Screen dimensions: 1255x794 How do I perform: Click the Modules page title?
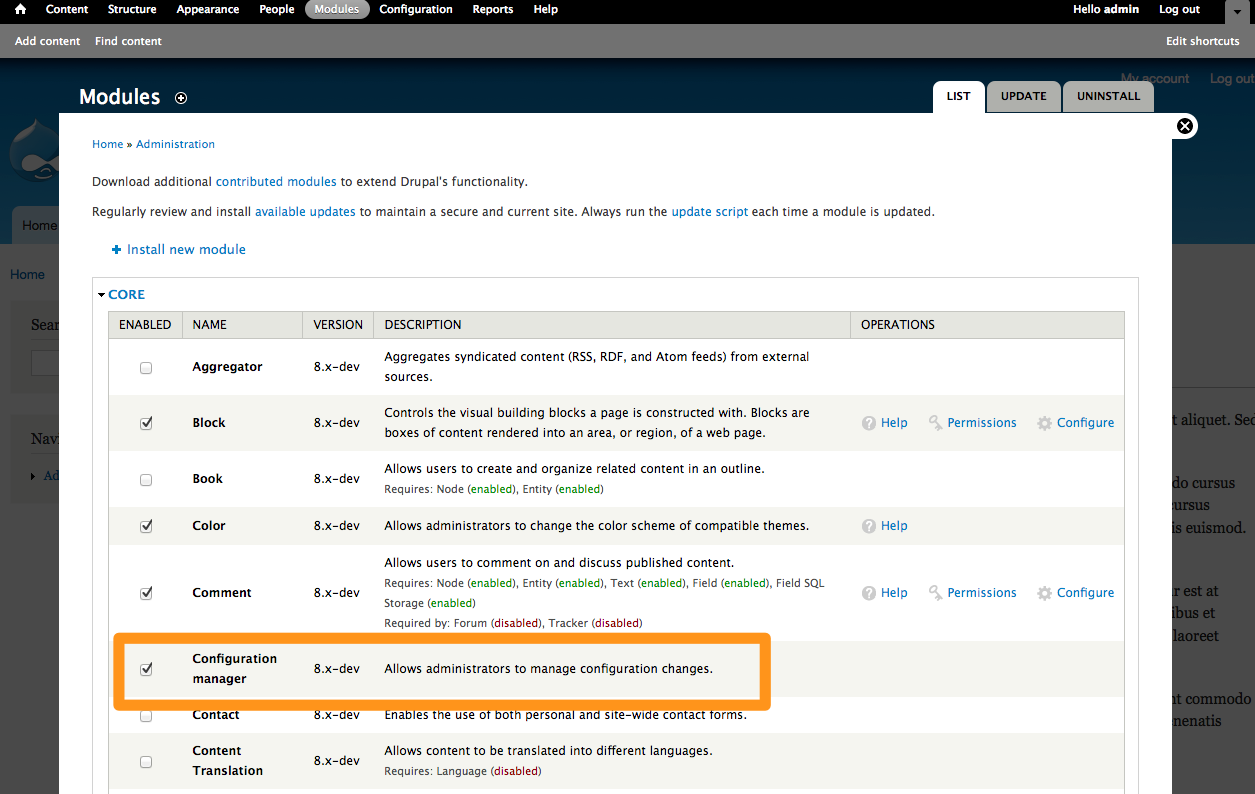[120, 97]
